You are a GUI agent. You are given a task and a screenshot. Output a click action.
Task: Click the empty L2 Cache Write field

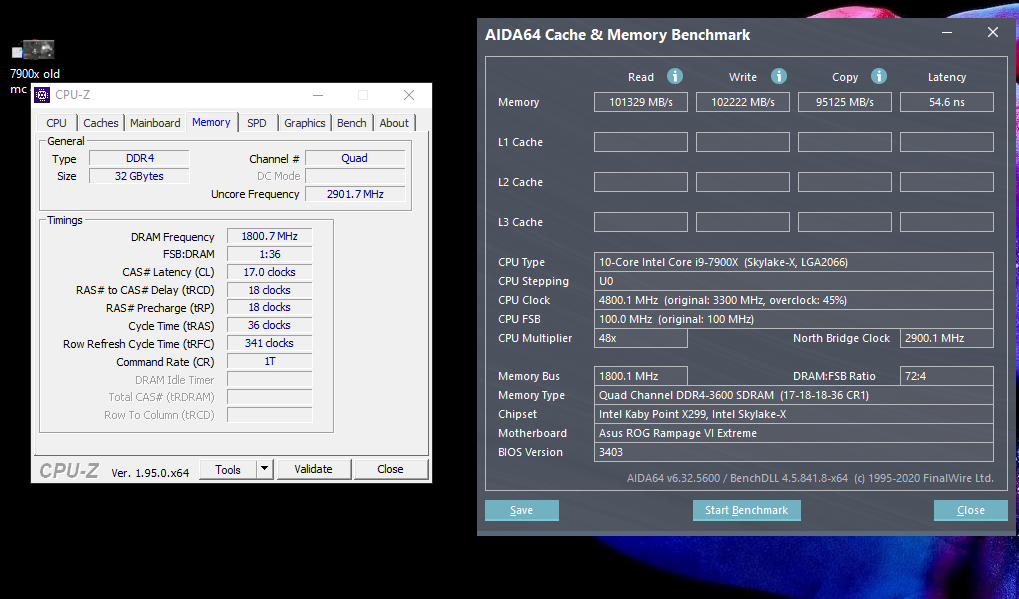743,182
